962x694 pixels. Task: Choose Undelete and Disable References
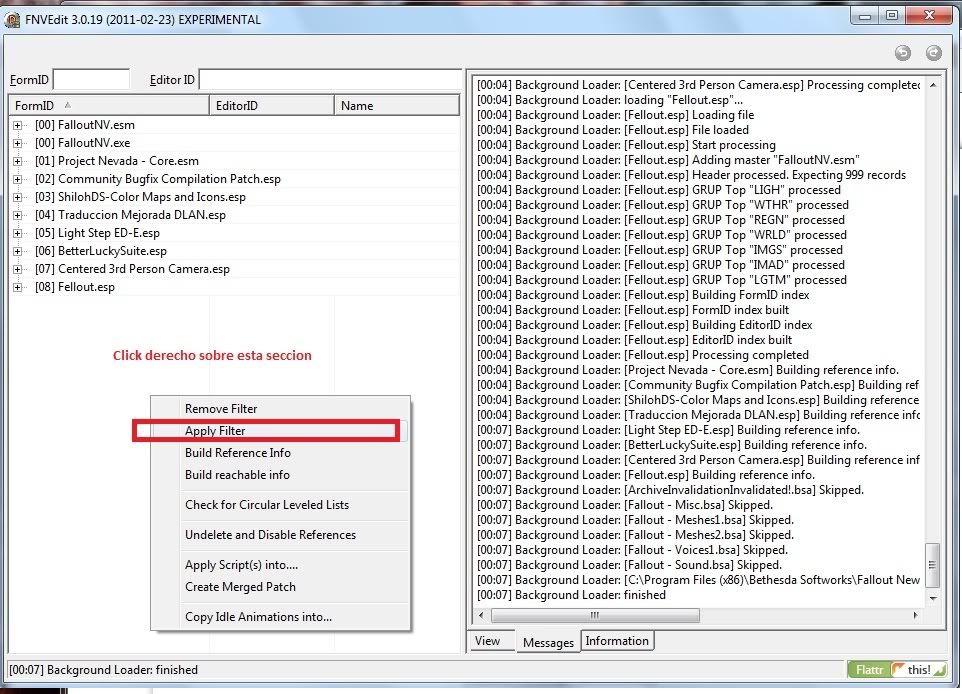280,535
